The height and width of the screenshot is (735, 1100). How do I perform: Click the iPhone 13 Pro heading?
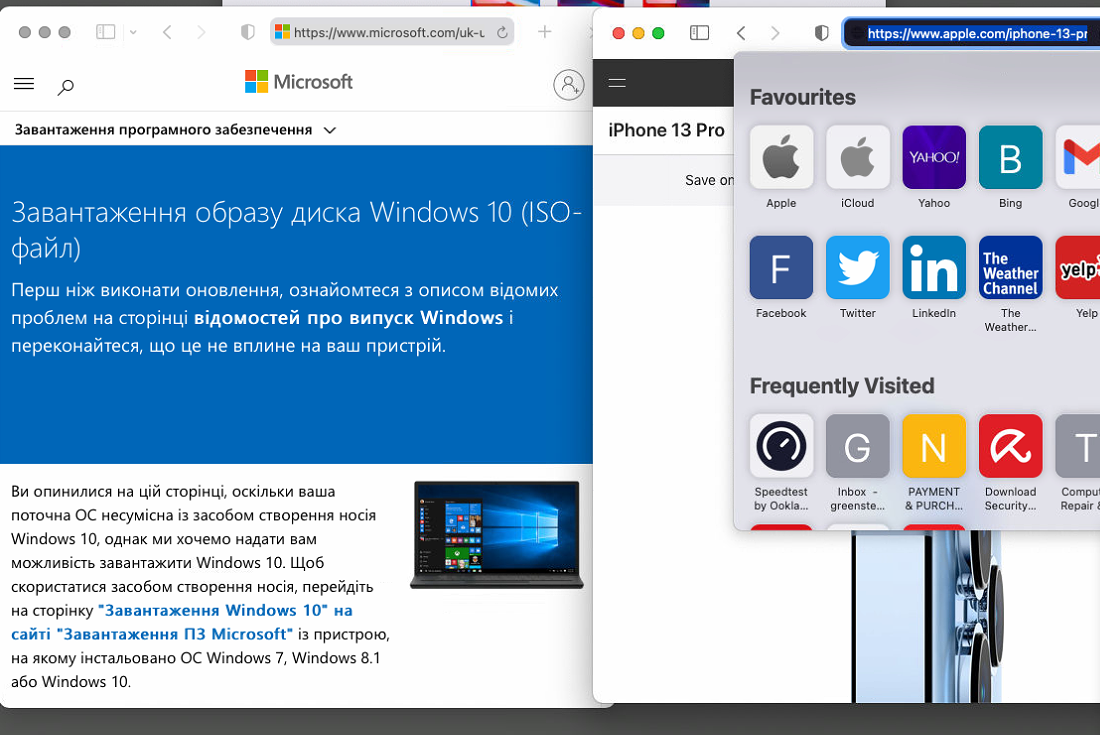coord(666,130)
